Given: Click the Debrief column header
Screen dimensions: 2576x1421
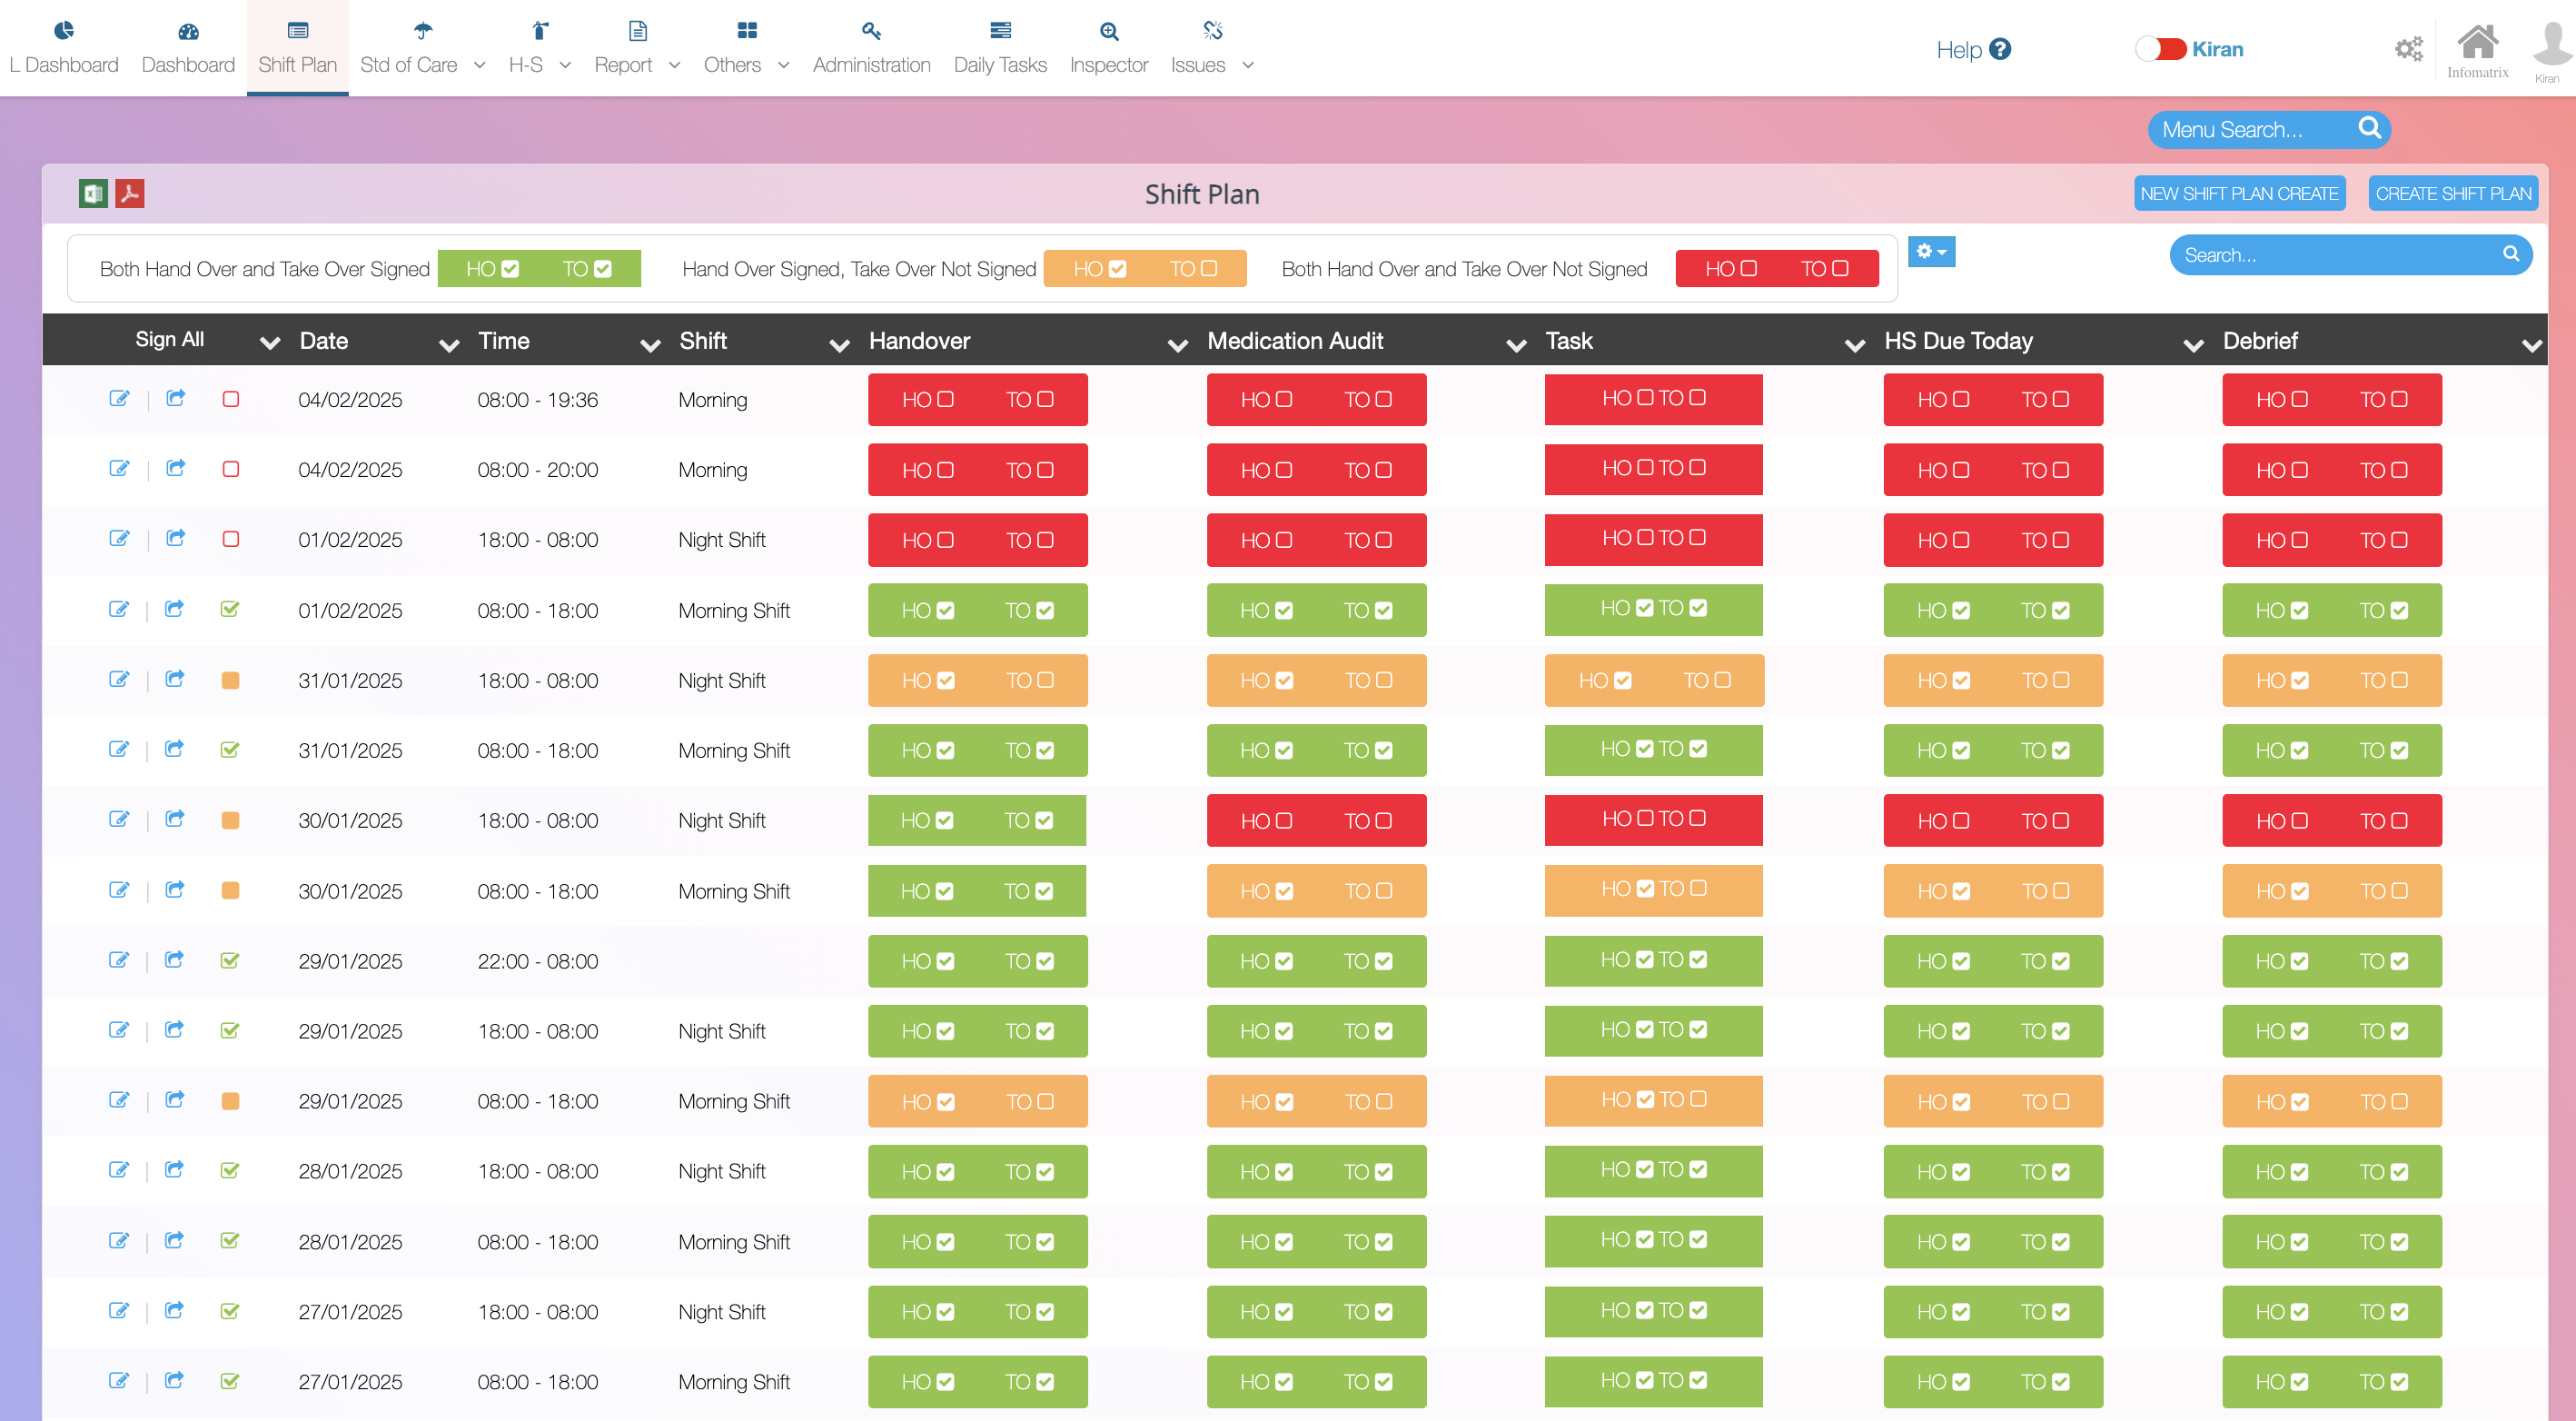Looking at the screenshot, I should click(2260, 341).
